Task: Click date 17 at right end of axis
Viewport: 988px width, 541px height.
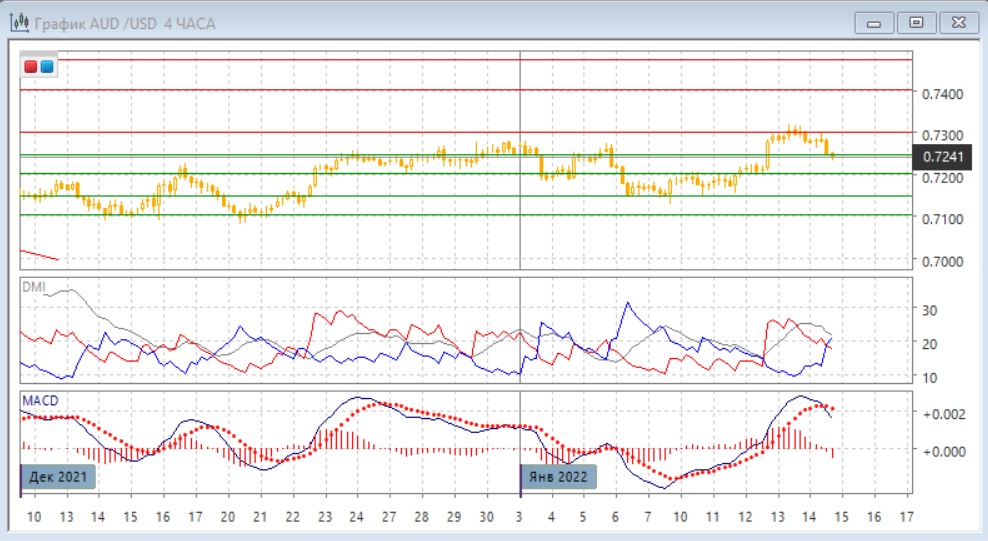Action: (x=907, y=517)
